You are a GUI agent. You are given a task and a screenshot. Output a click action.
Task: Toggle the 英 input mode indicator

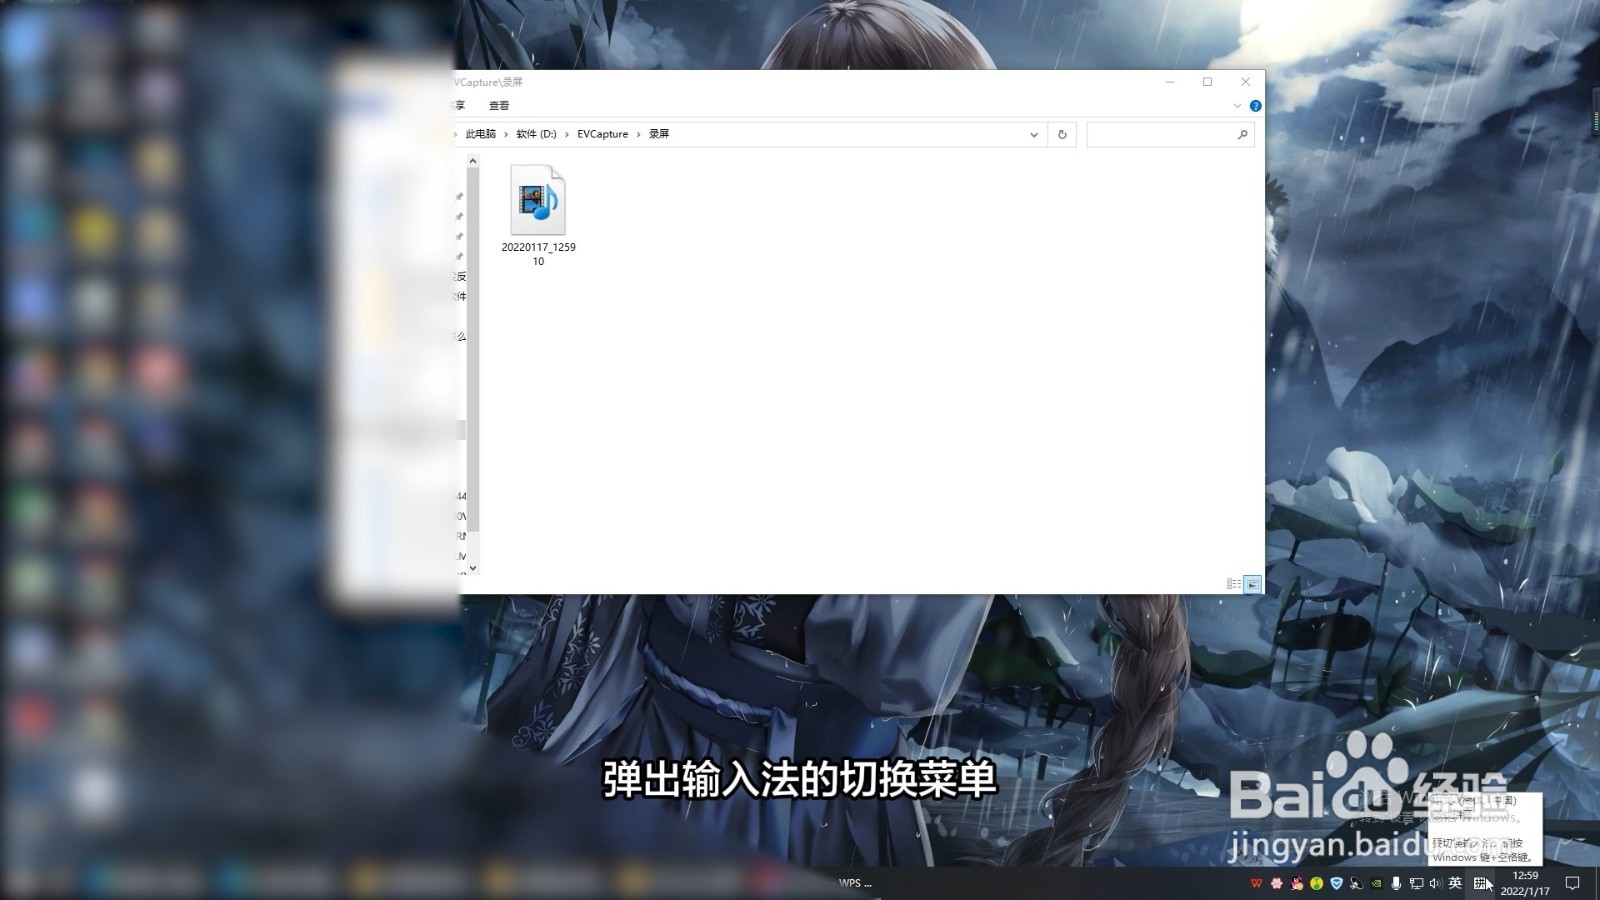point(1455,883)
